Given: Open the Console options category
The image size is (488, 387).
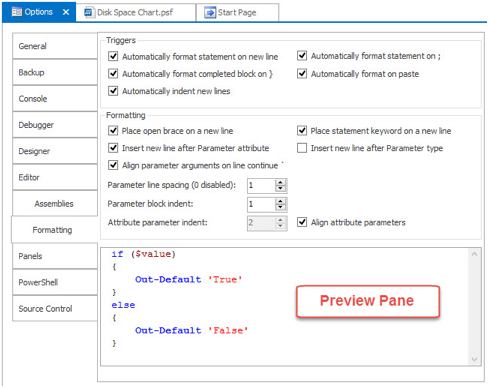Looking at the screenshot, I should click(55, 99).
